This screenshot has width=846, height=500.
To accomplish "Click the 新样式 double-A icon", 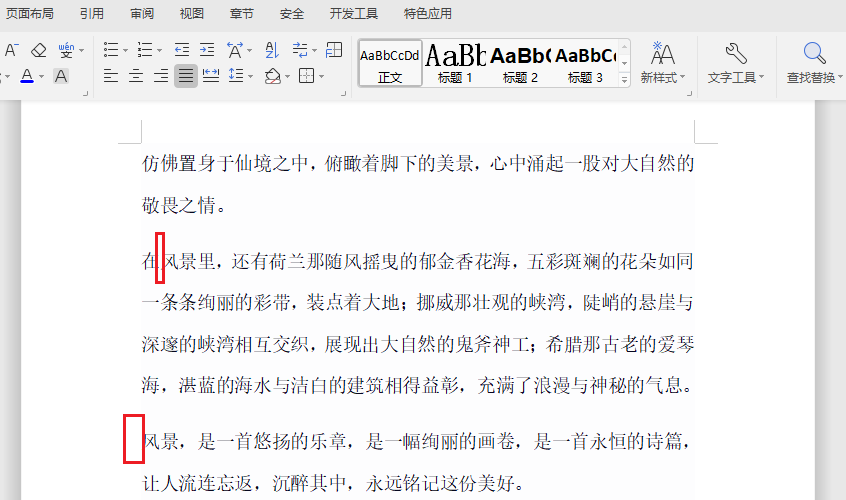I will 663,53.
